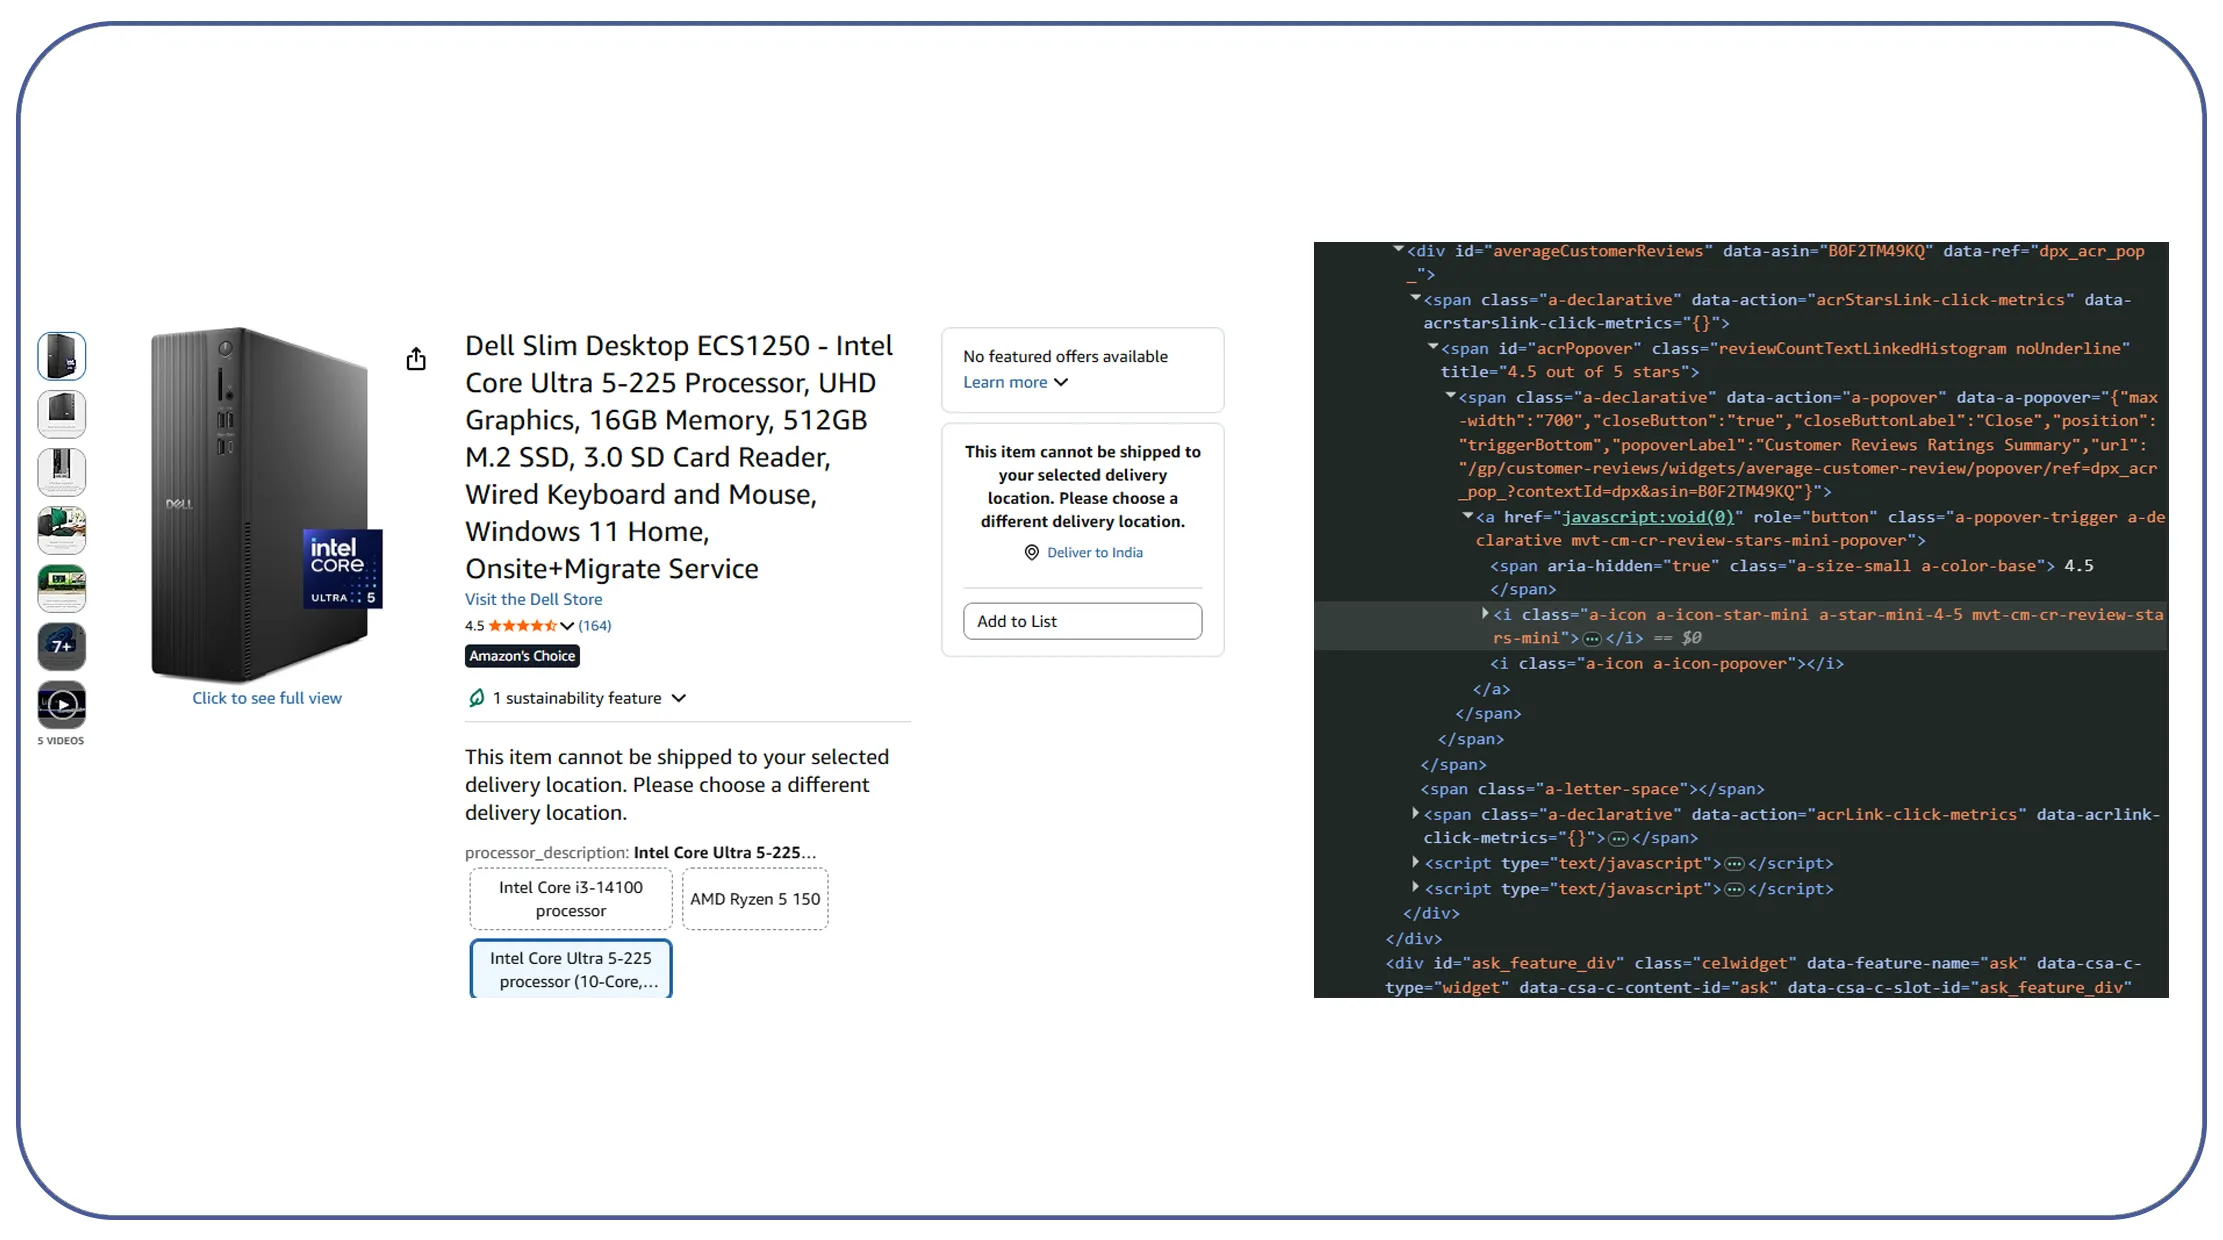Click the location pin icon beside Deliver to India

(x=1032, y=553)
